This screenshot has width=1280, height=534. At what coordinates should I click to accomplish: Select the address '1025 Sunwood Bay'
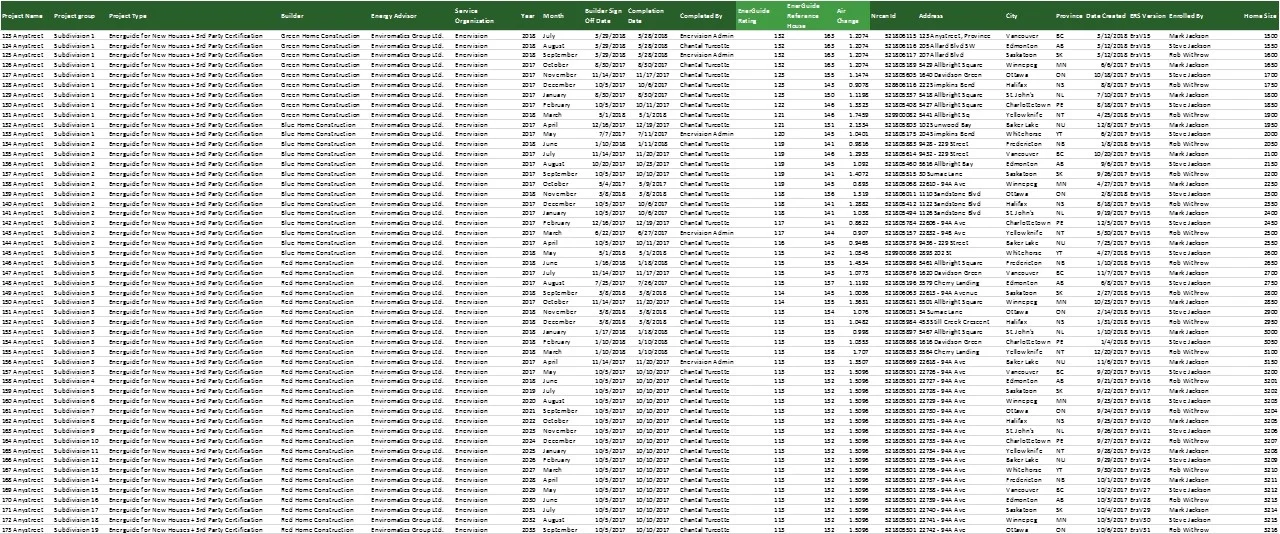(946, 124)
